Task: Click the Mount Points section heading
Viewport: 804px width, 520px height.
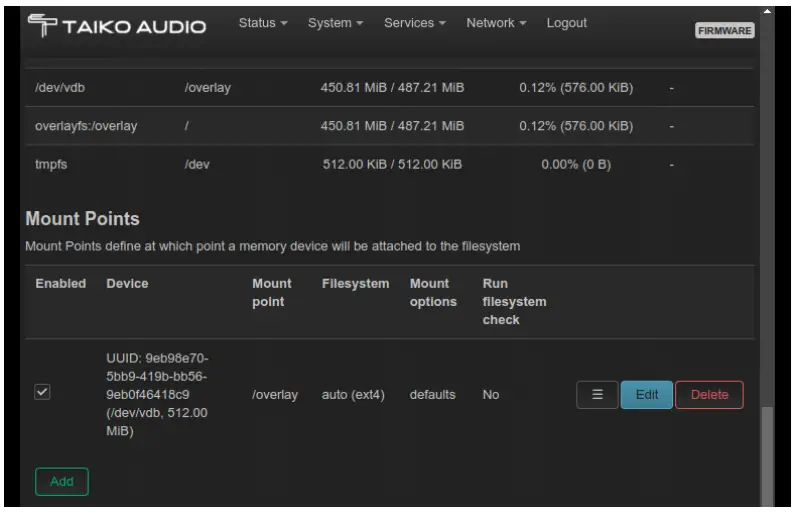Action: (x=82, y=218)
